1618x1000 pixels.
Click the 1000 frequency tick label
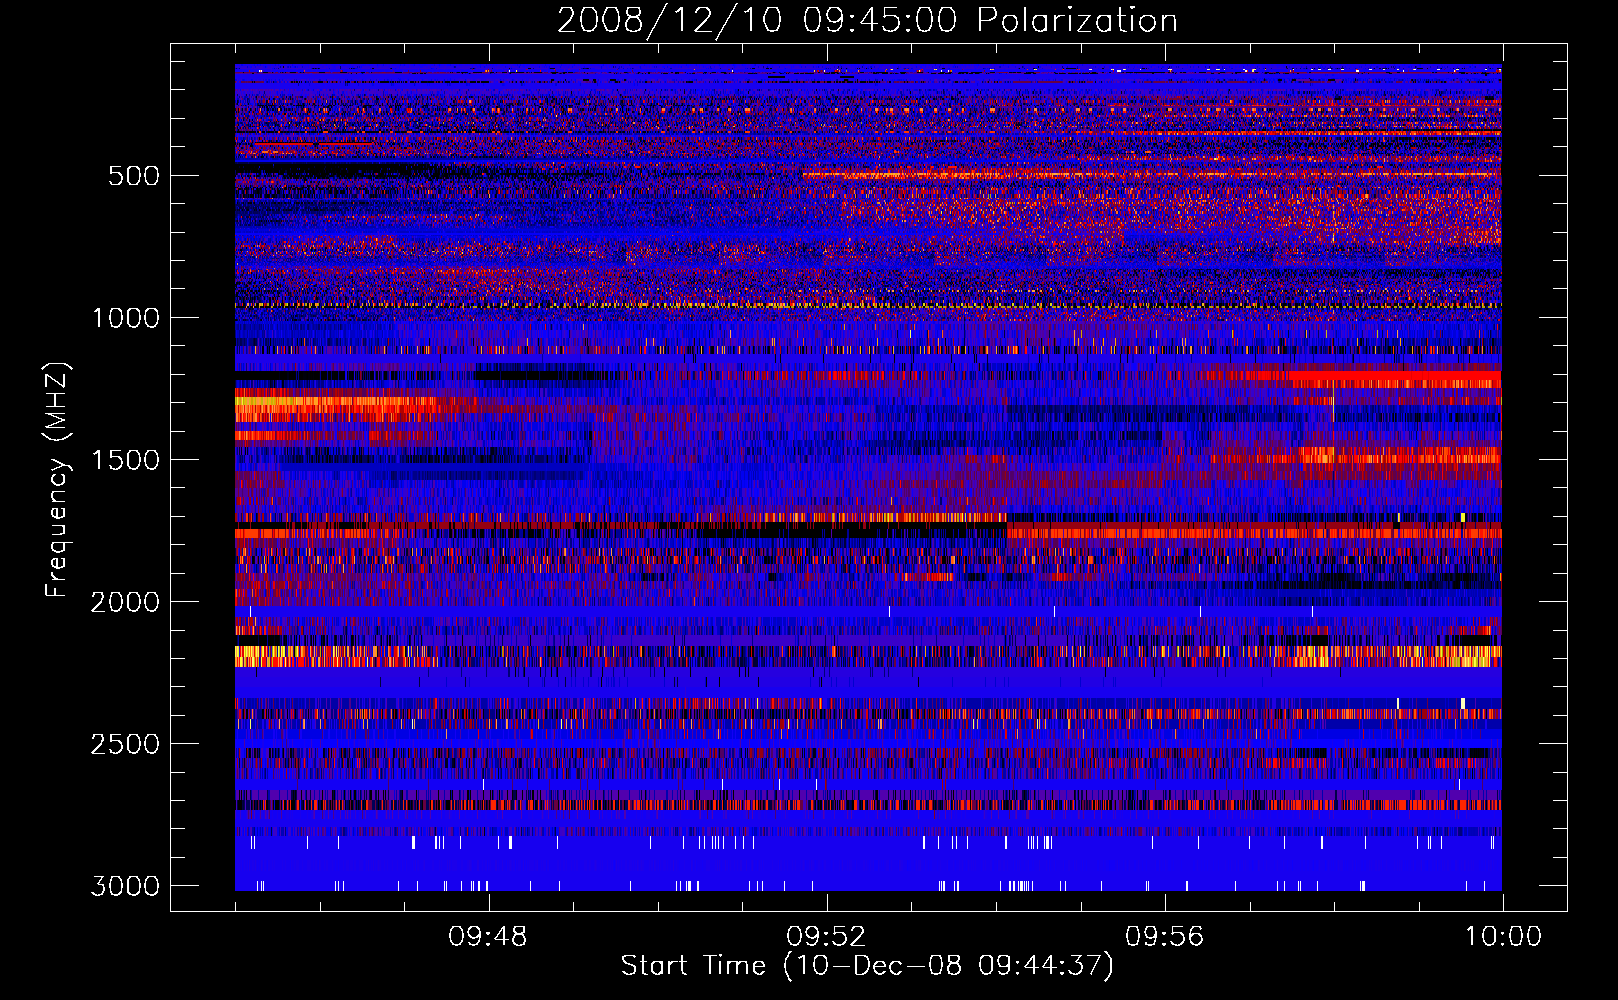pyautogui.click(x=125, y=318)
